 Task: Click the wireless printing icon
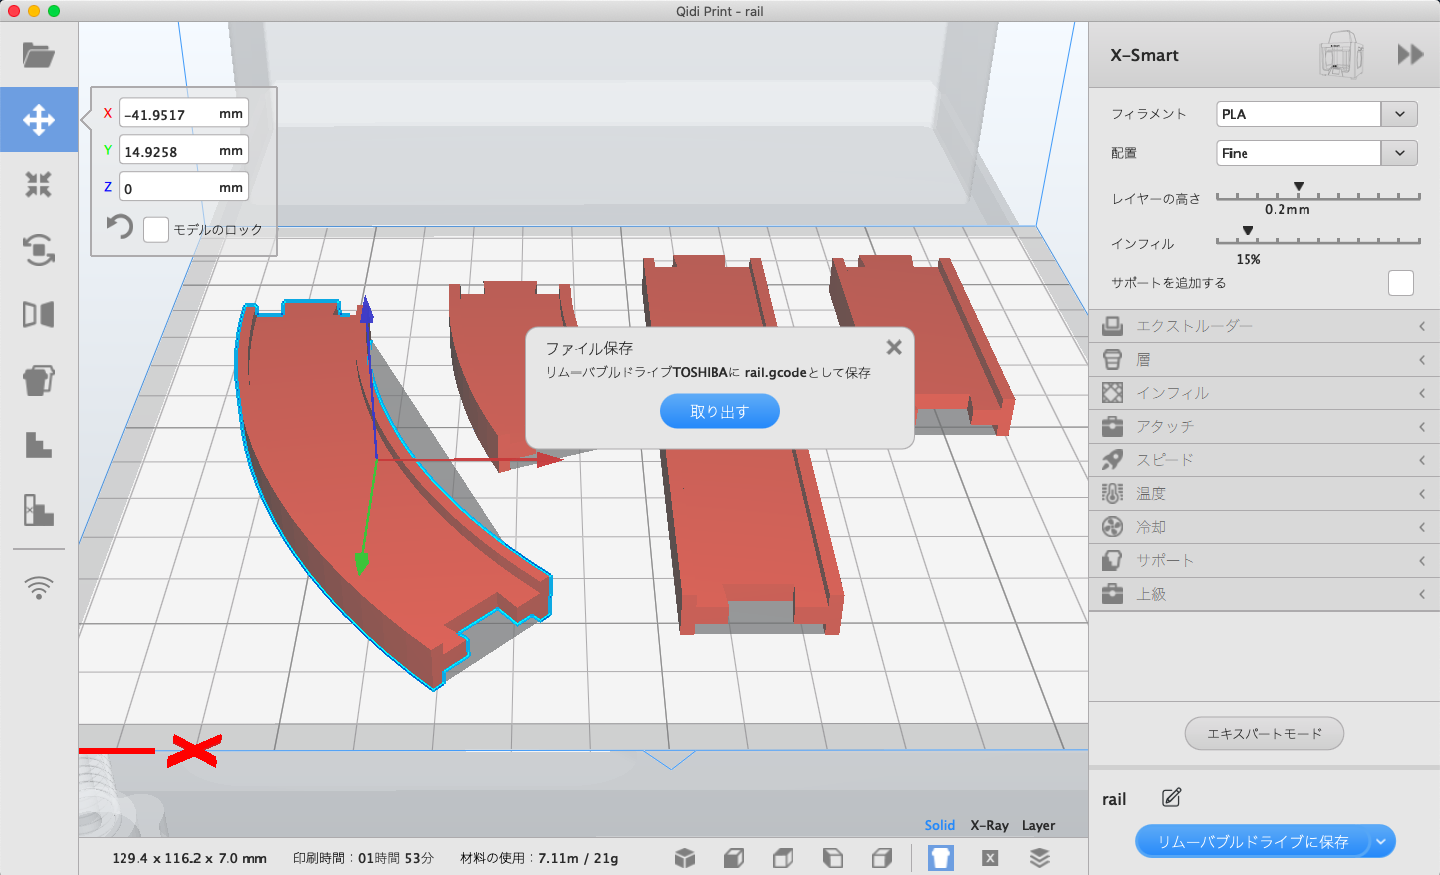point(39,588)
